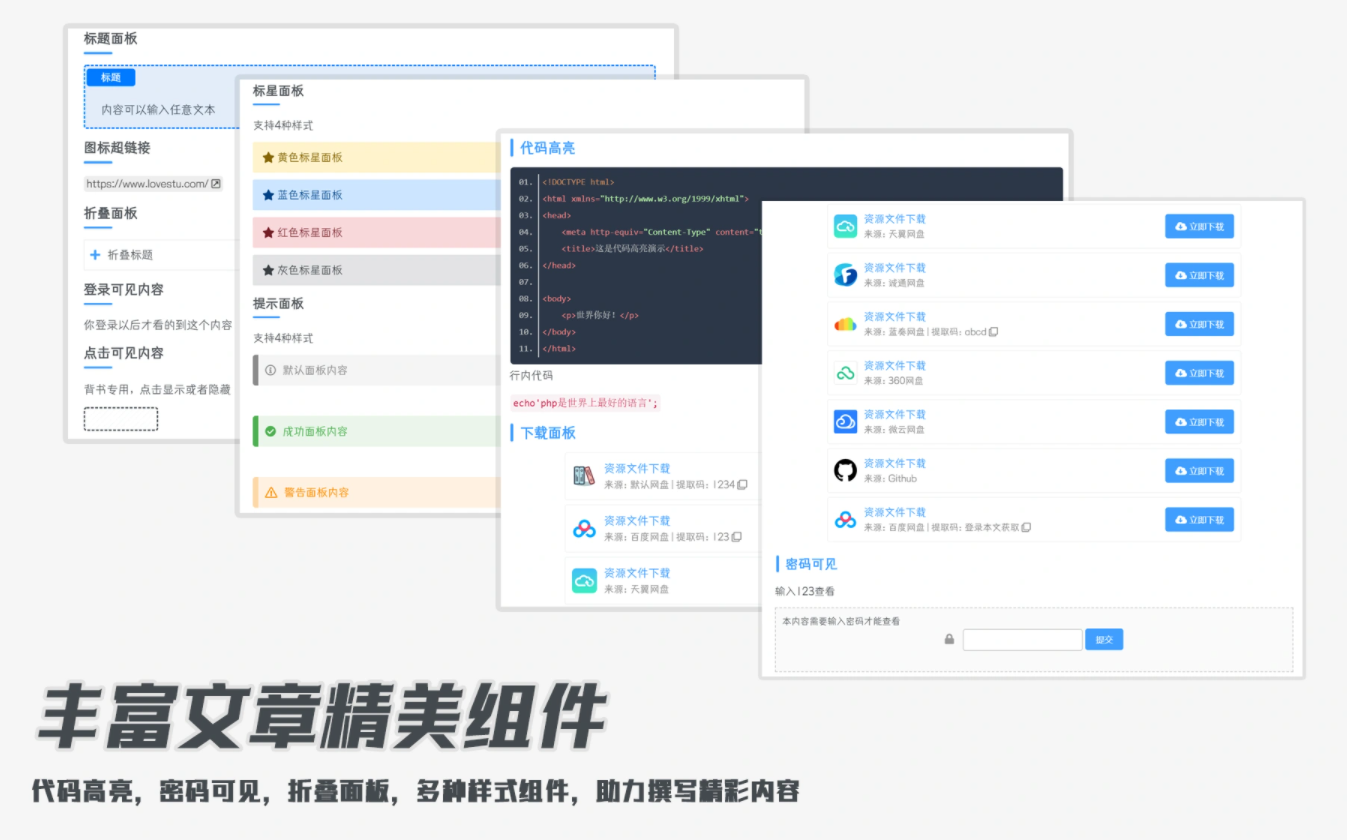The height and width of the screenshot is (840, 1347).
Task: Click the Weiyun netdisk icon
Action: (845, 422)
